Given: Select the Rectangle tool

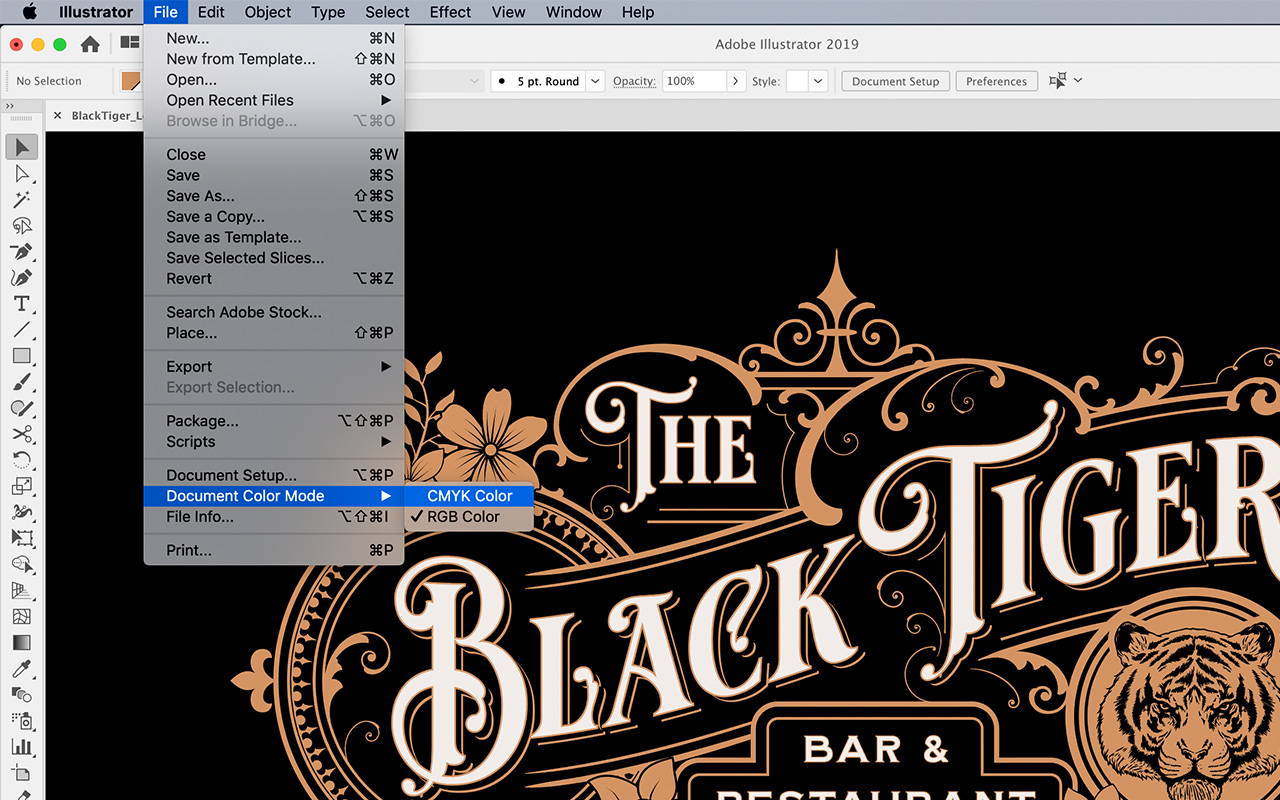Looking at the screenshot, I should click(22, 355).
